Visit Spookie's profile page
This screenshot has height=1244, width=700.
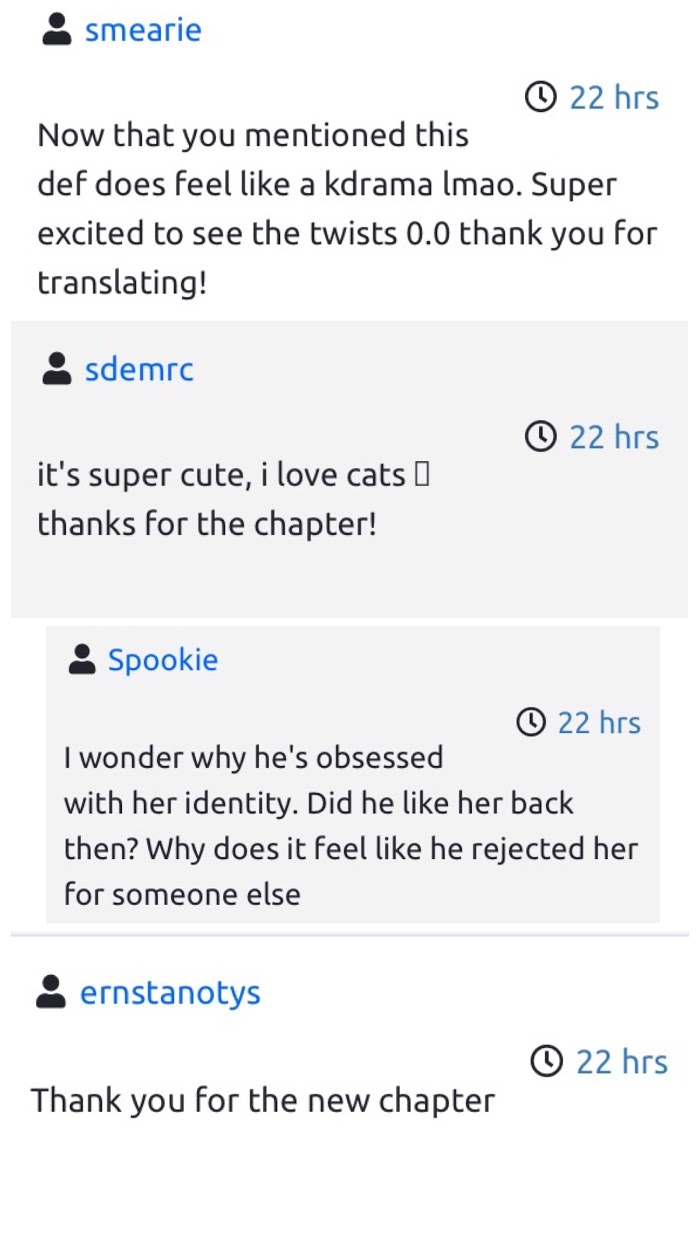click(x=163, y=660)
